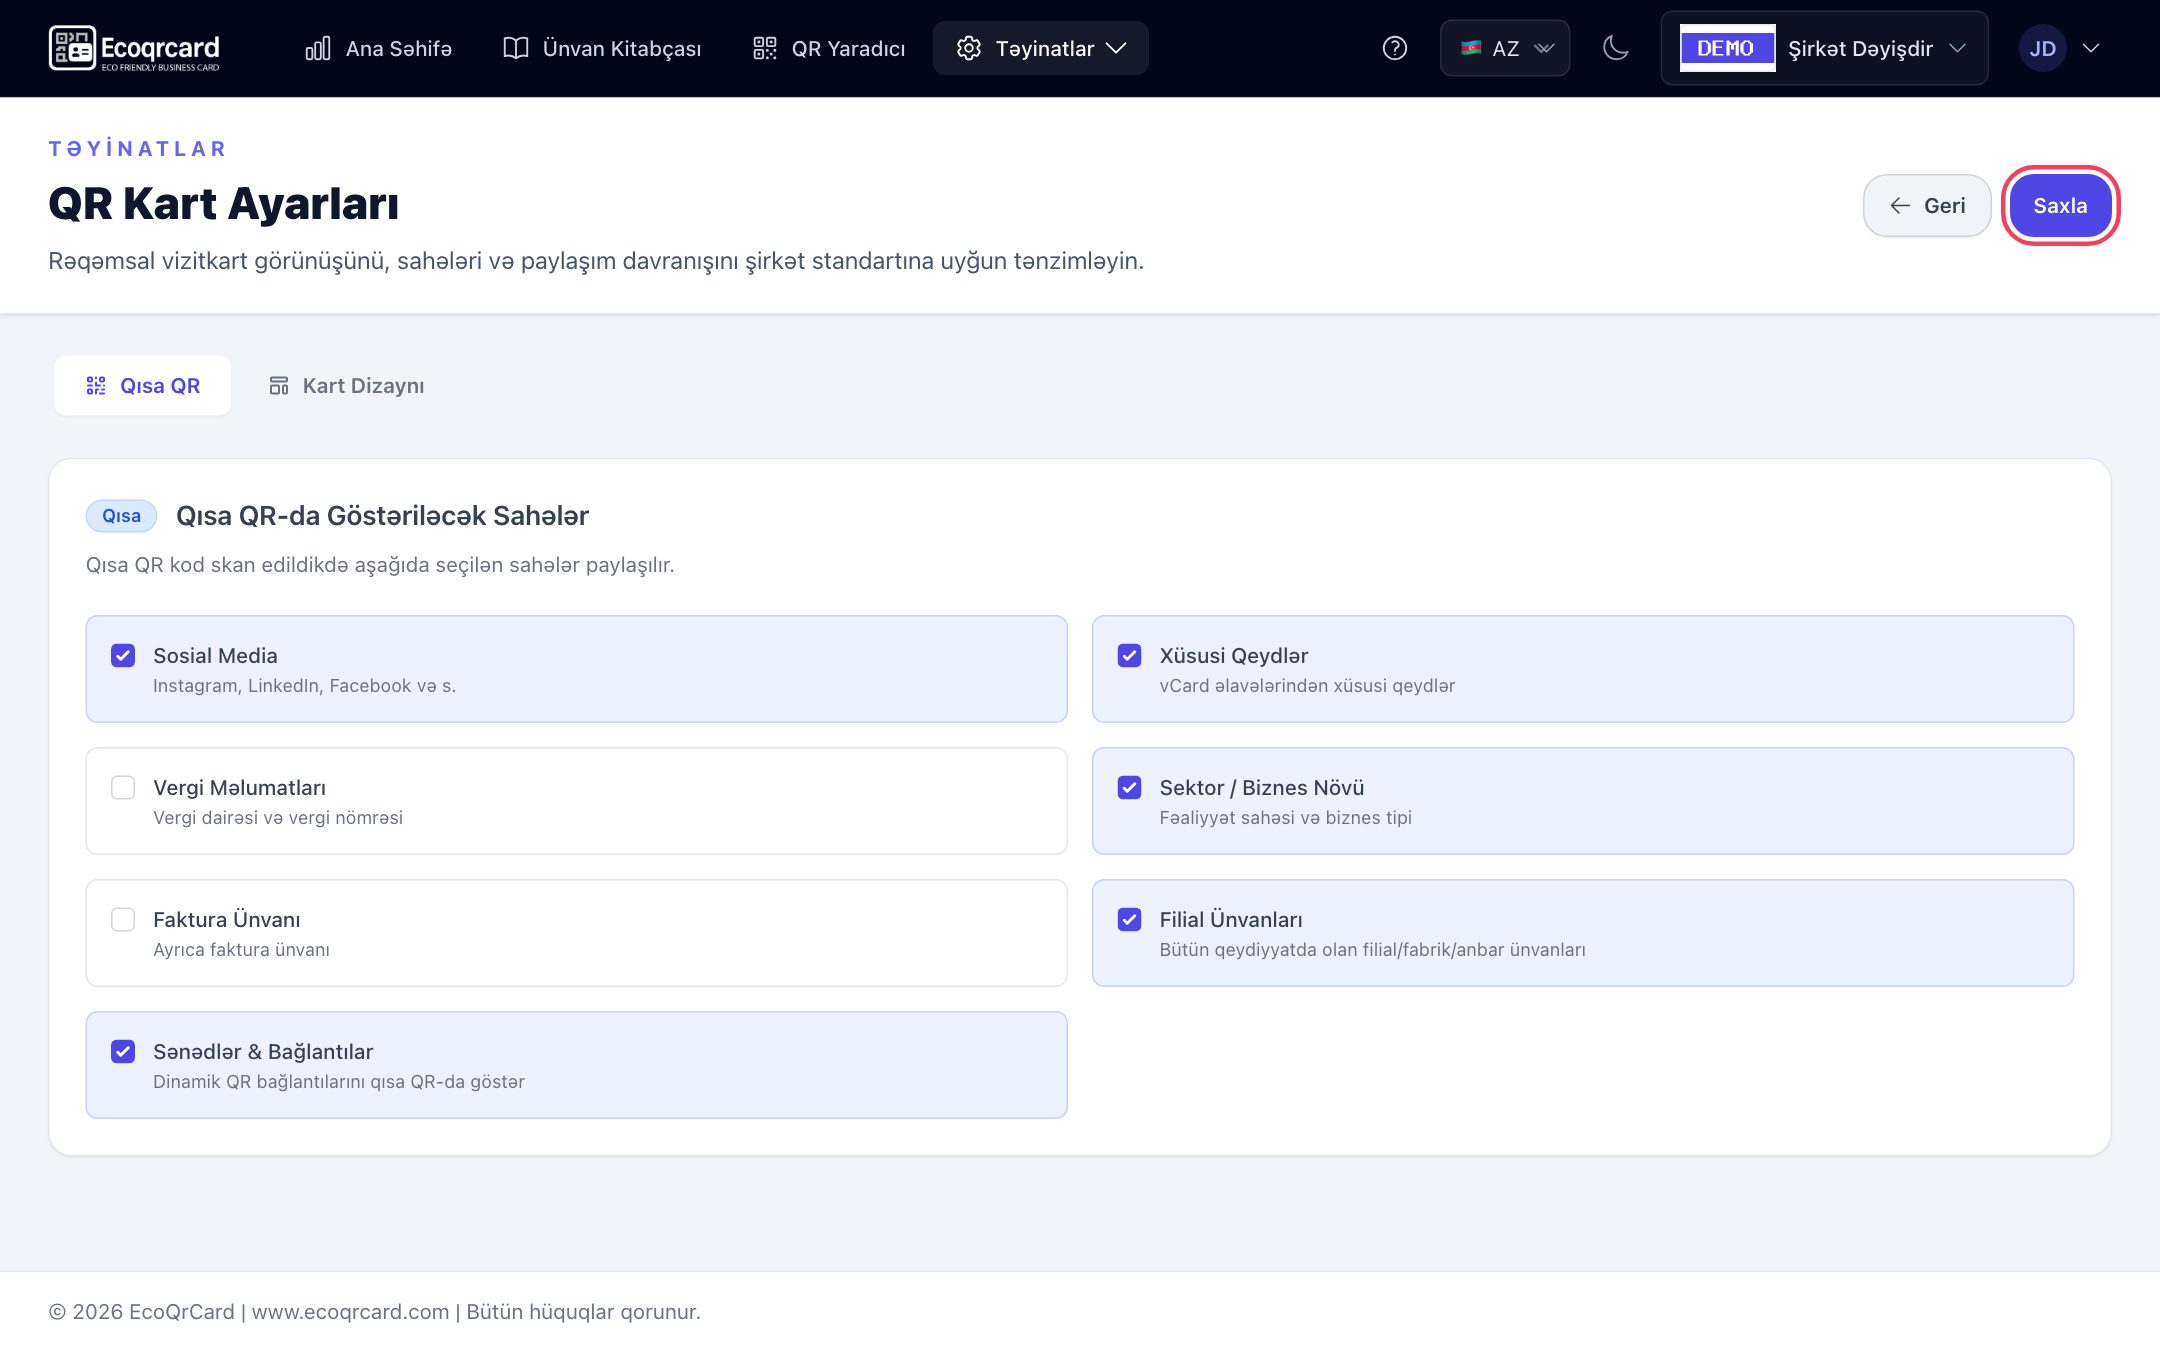Uncheck the Filial Ünvanları checkbox
The width and height of the screenshot is (2160, 1350).
click(x=1129, y=919)
